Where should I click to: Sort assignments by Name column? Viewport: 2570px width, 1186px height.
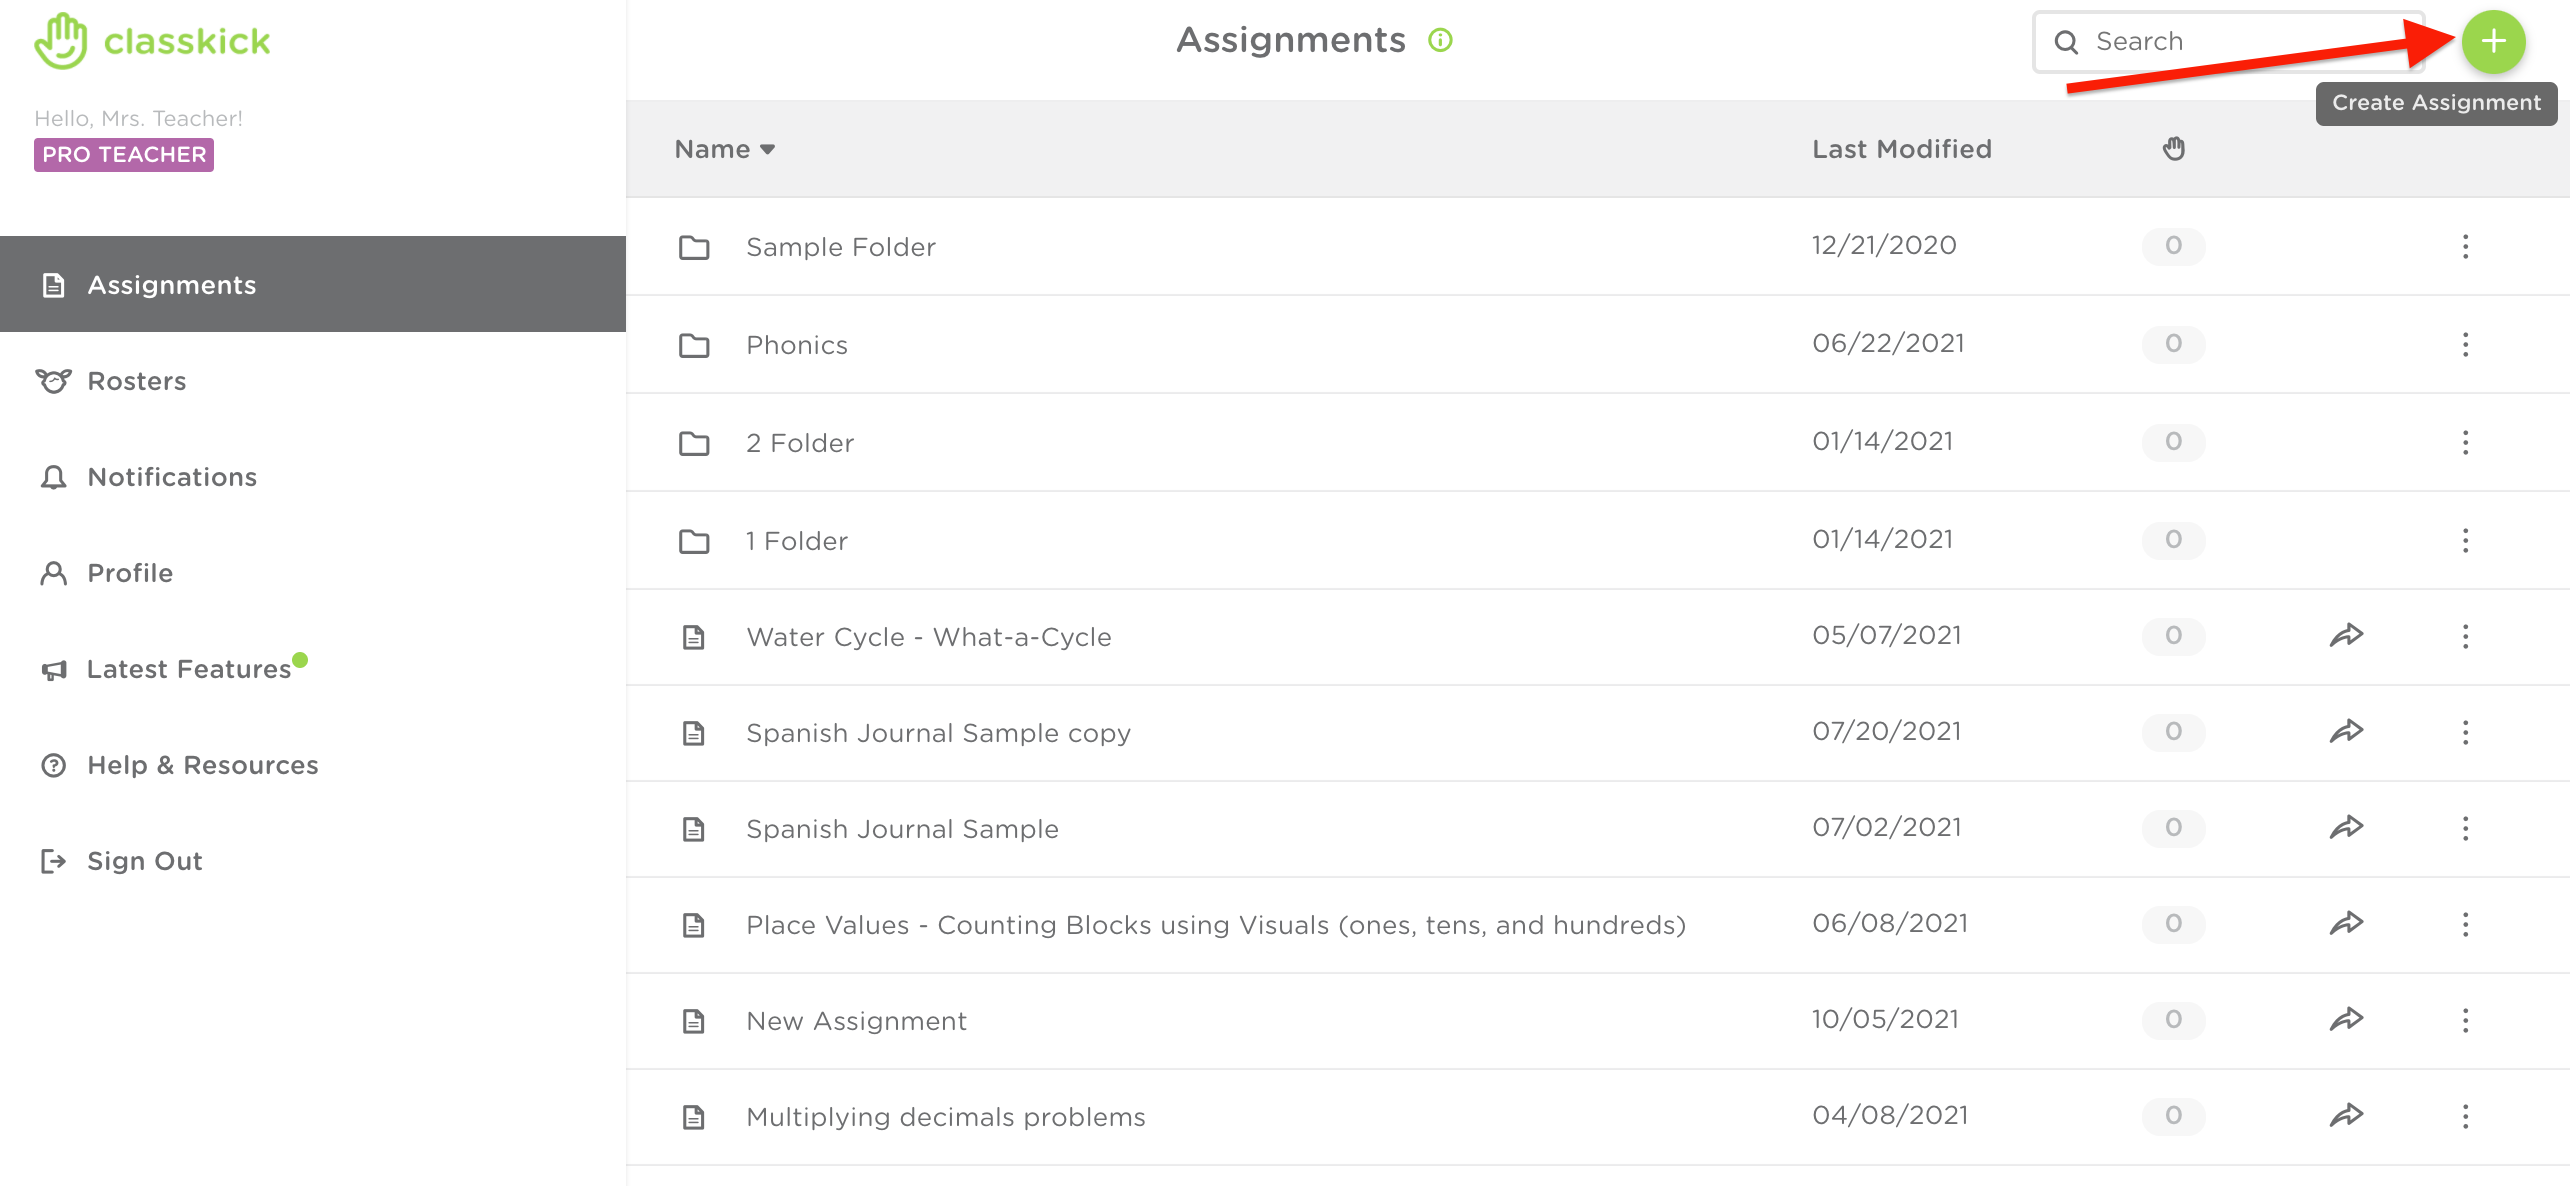pos(723,147)
